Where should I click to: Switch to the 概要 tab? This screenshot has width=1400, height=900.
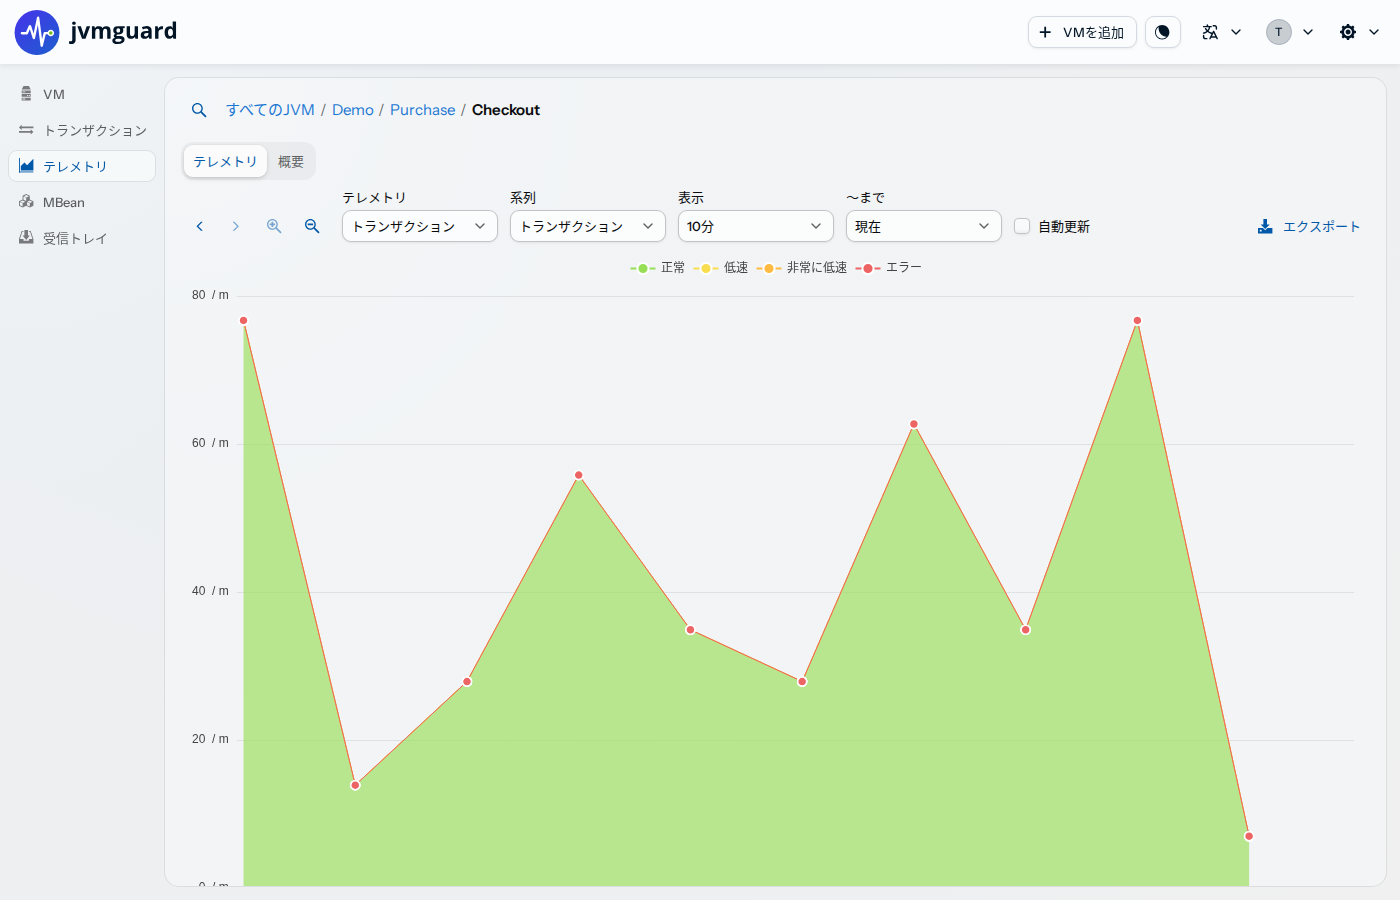pos(291,161)
